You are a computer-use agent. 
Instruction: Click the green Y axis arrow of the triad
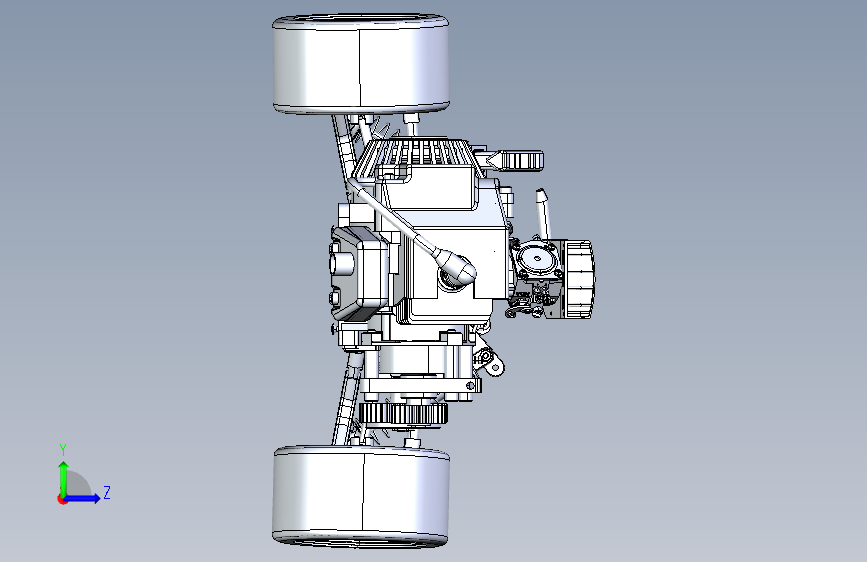point(64,479)
